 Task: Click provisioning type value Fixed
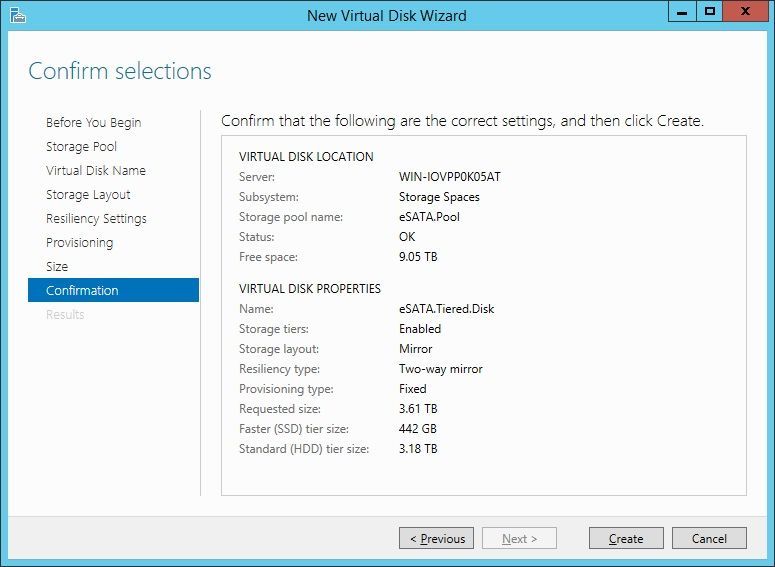[412, 389]
